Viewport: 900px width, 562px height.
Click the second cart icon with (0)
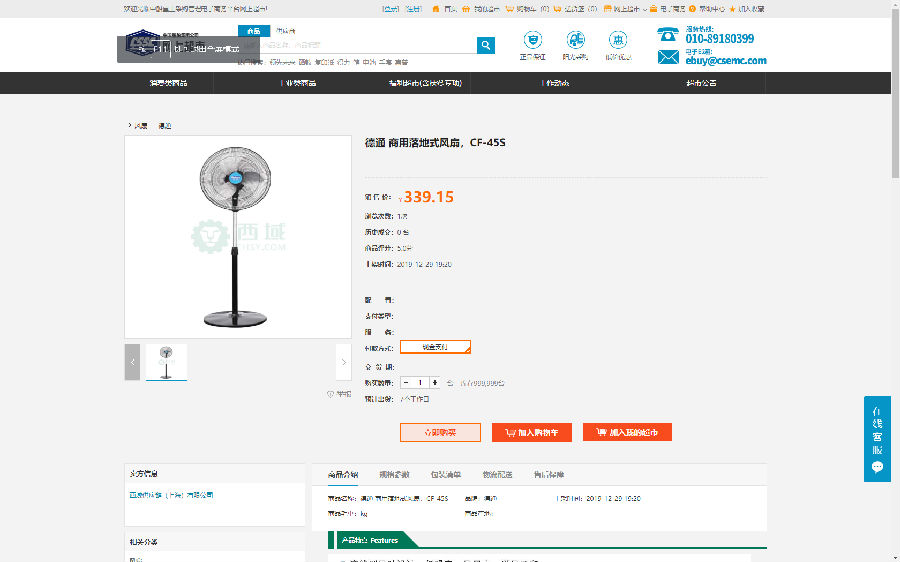557,9
